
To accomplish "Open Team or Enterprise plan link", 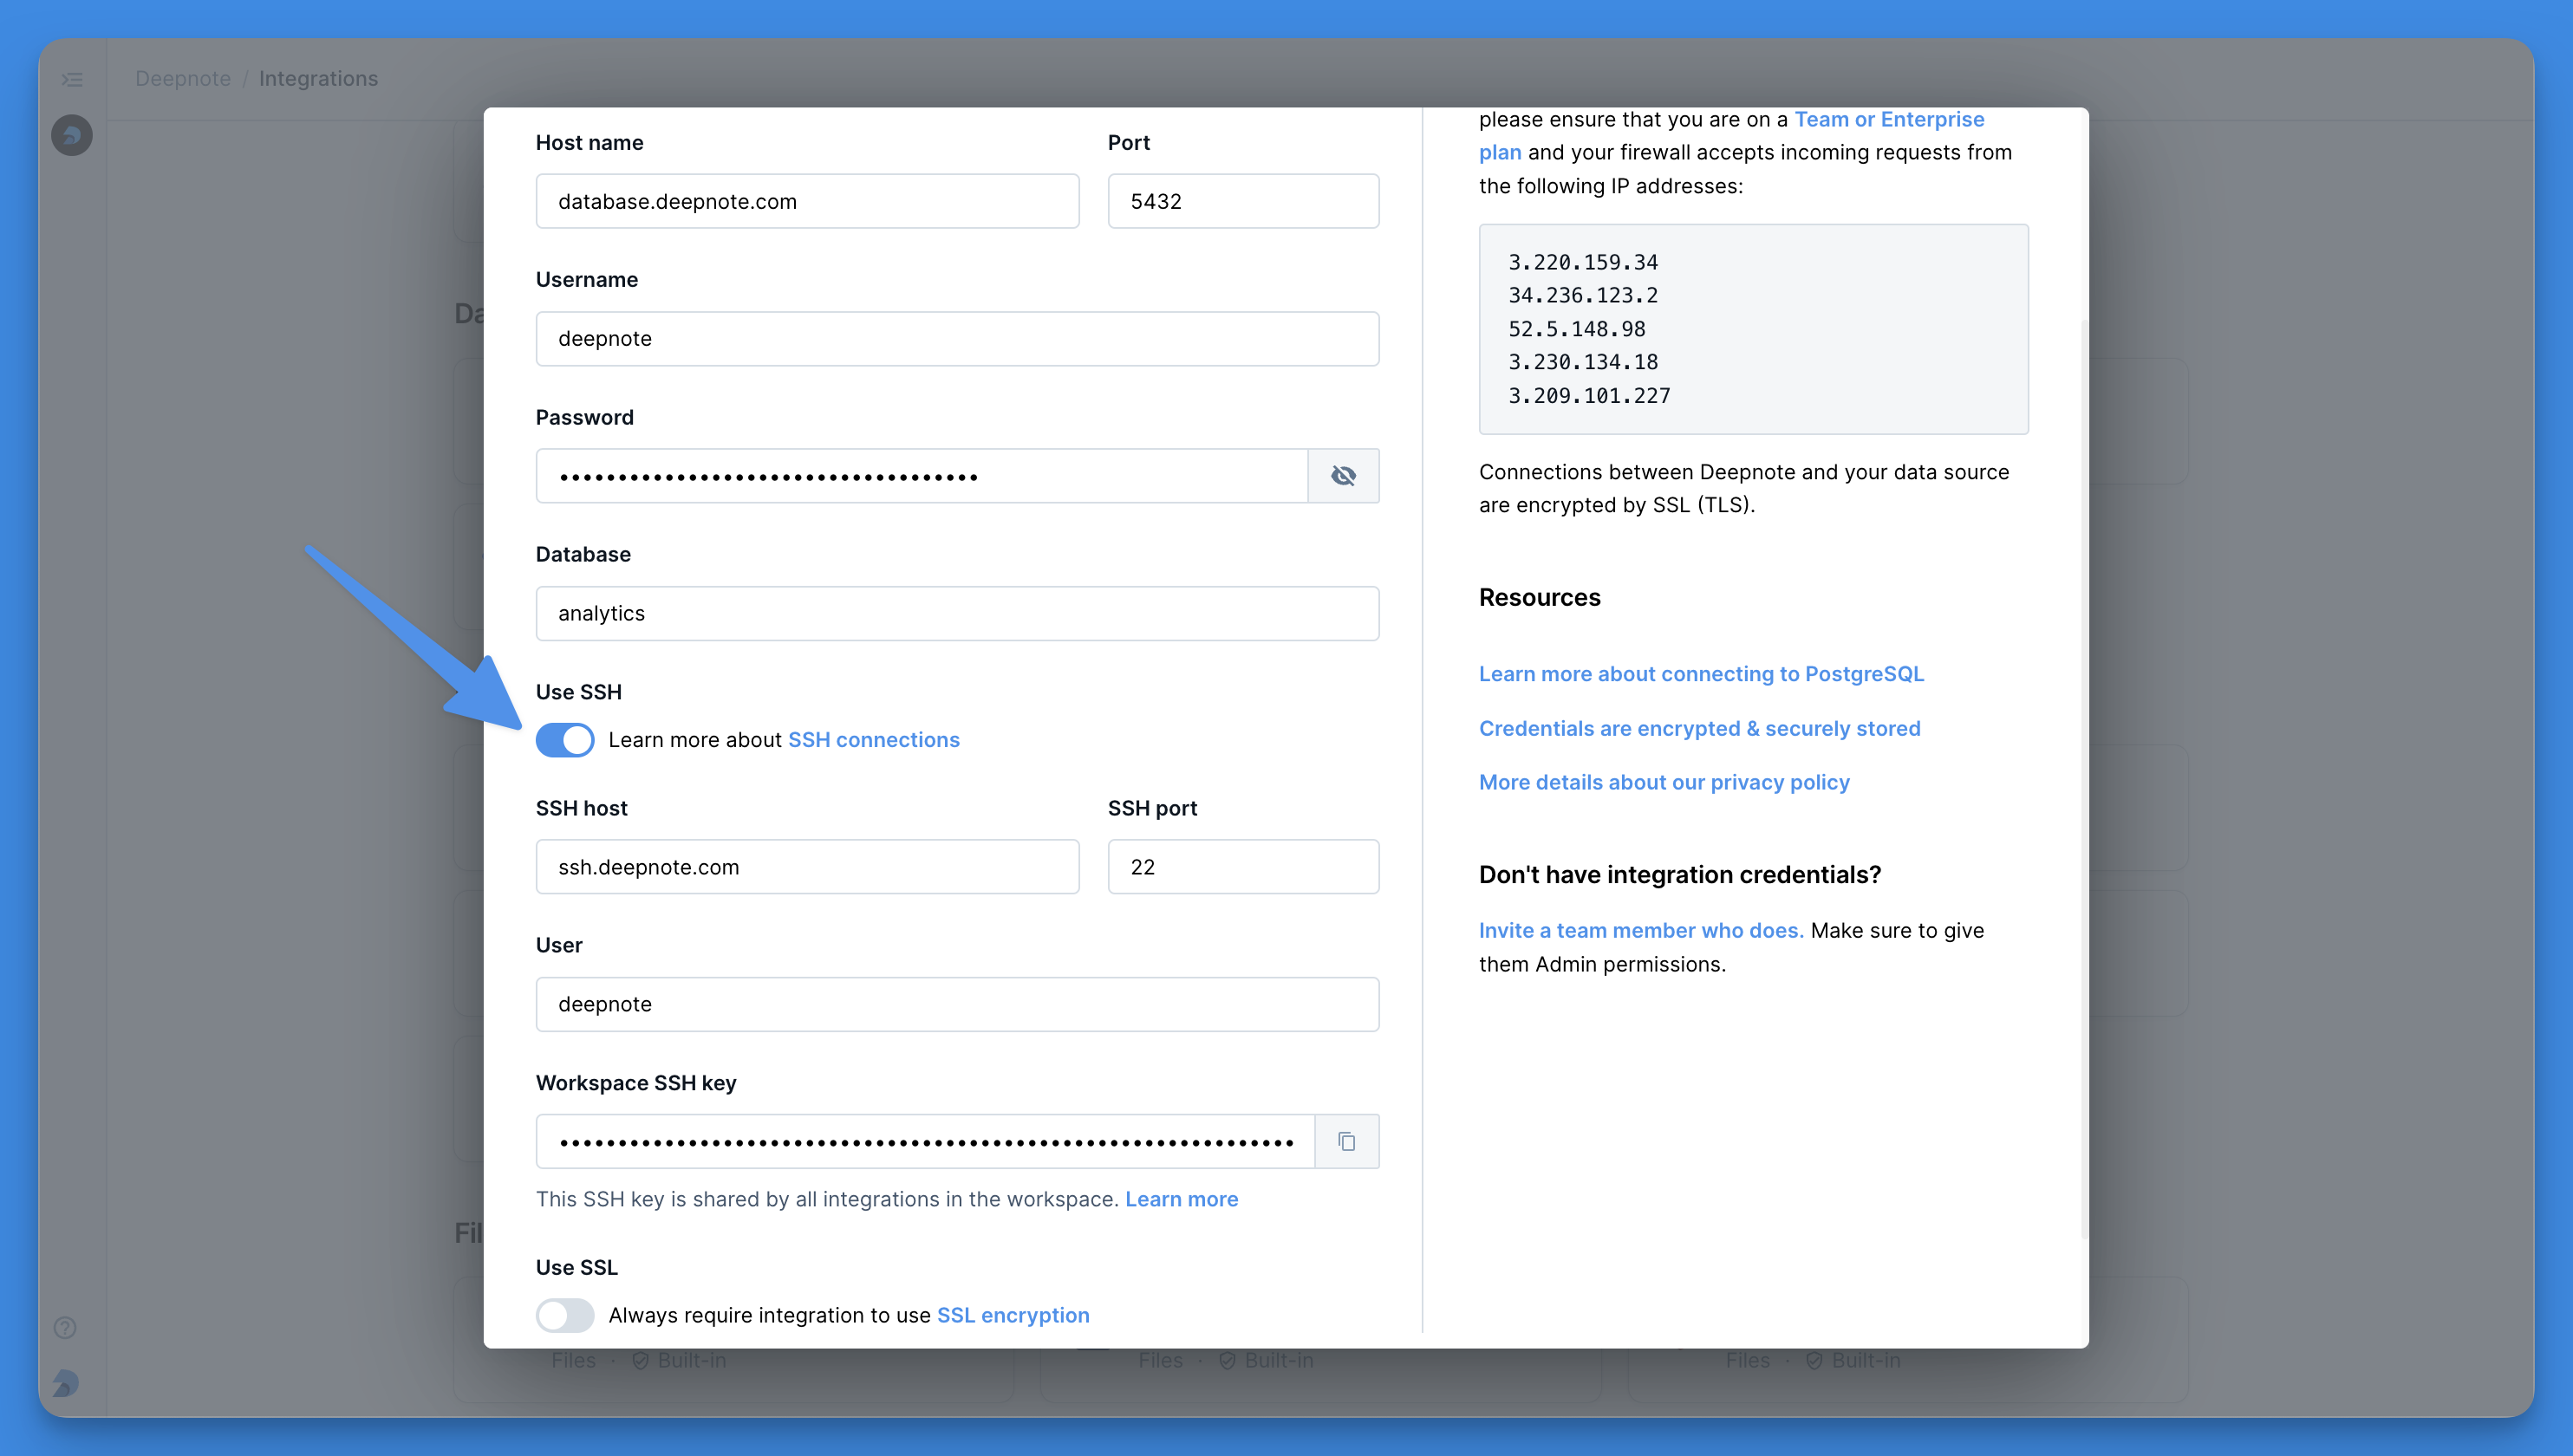I will 1888,120.
